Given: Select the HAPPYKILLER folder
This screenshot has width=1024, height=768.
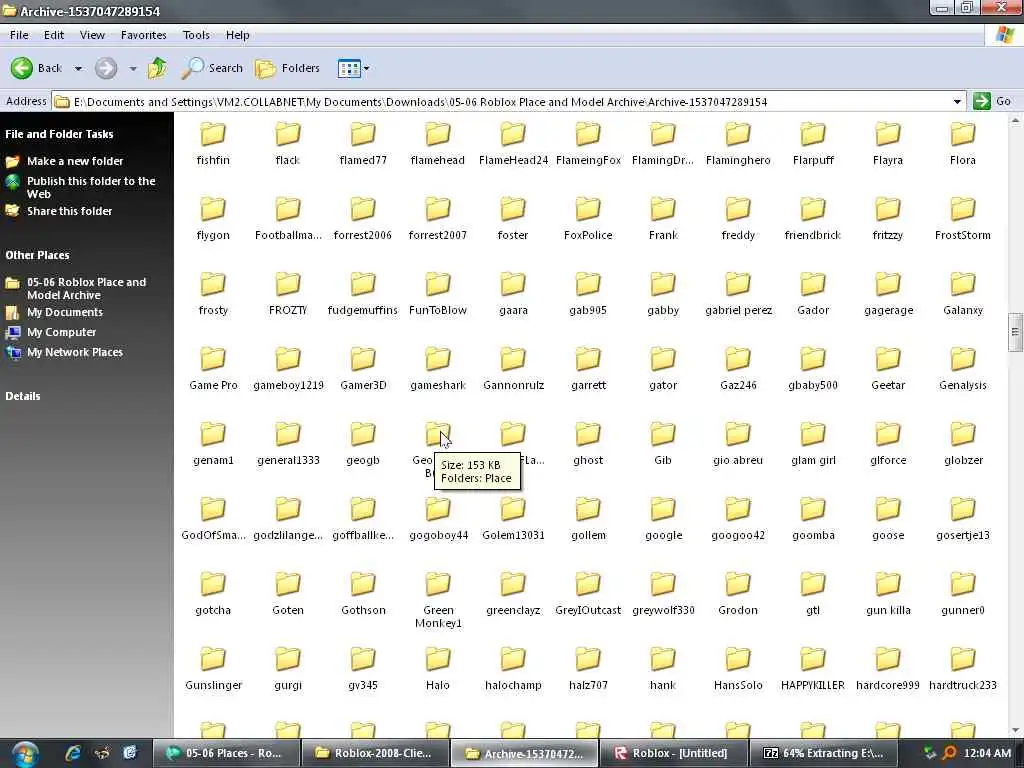Looking at the screenshot, I should point(813,669).
